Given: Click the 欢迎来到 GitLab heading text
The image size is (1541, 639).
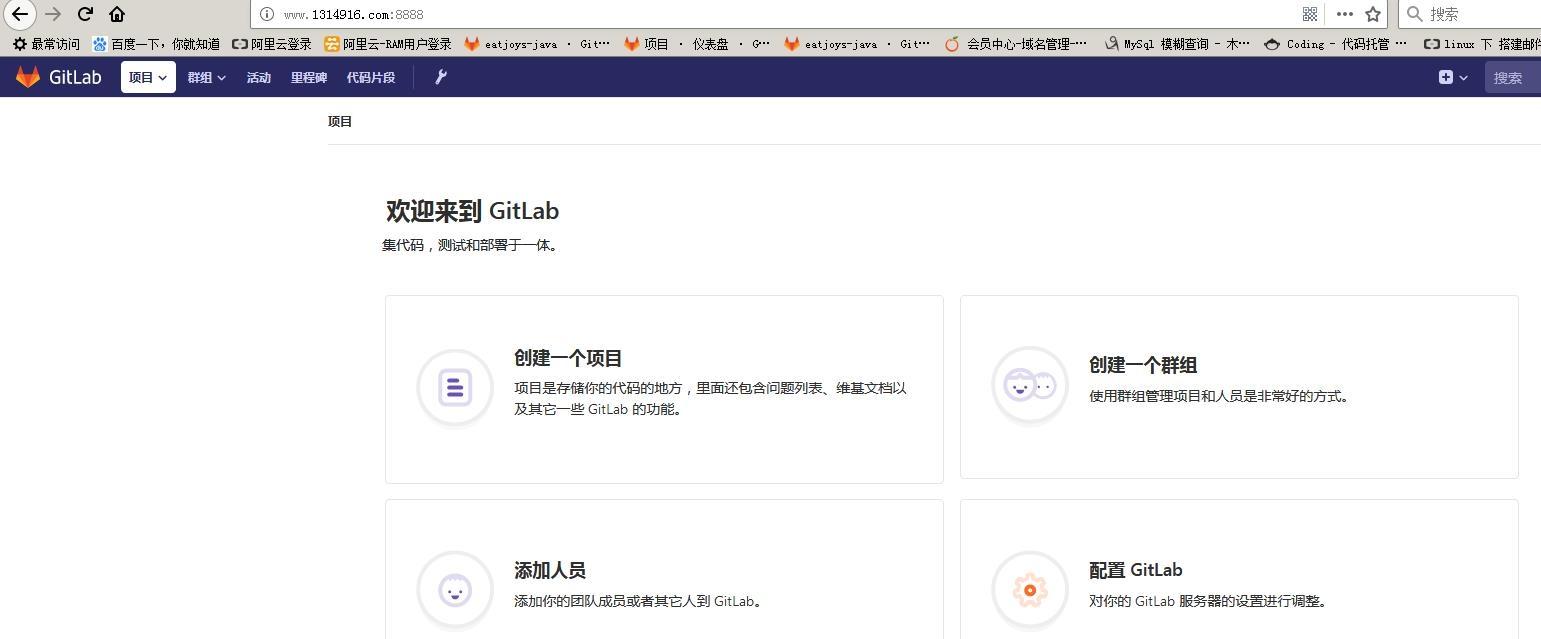Looking at the screenshot, I should [x=473, y=211].
